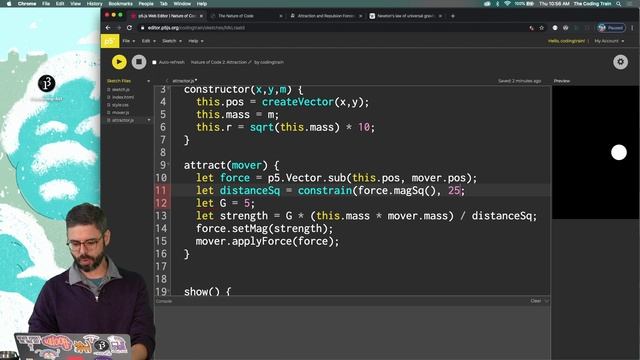Click the first extension icon in the toolbar
The image size is (640, 360).
pyautogui.click(x=555, y=28)
